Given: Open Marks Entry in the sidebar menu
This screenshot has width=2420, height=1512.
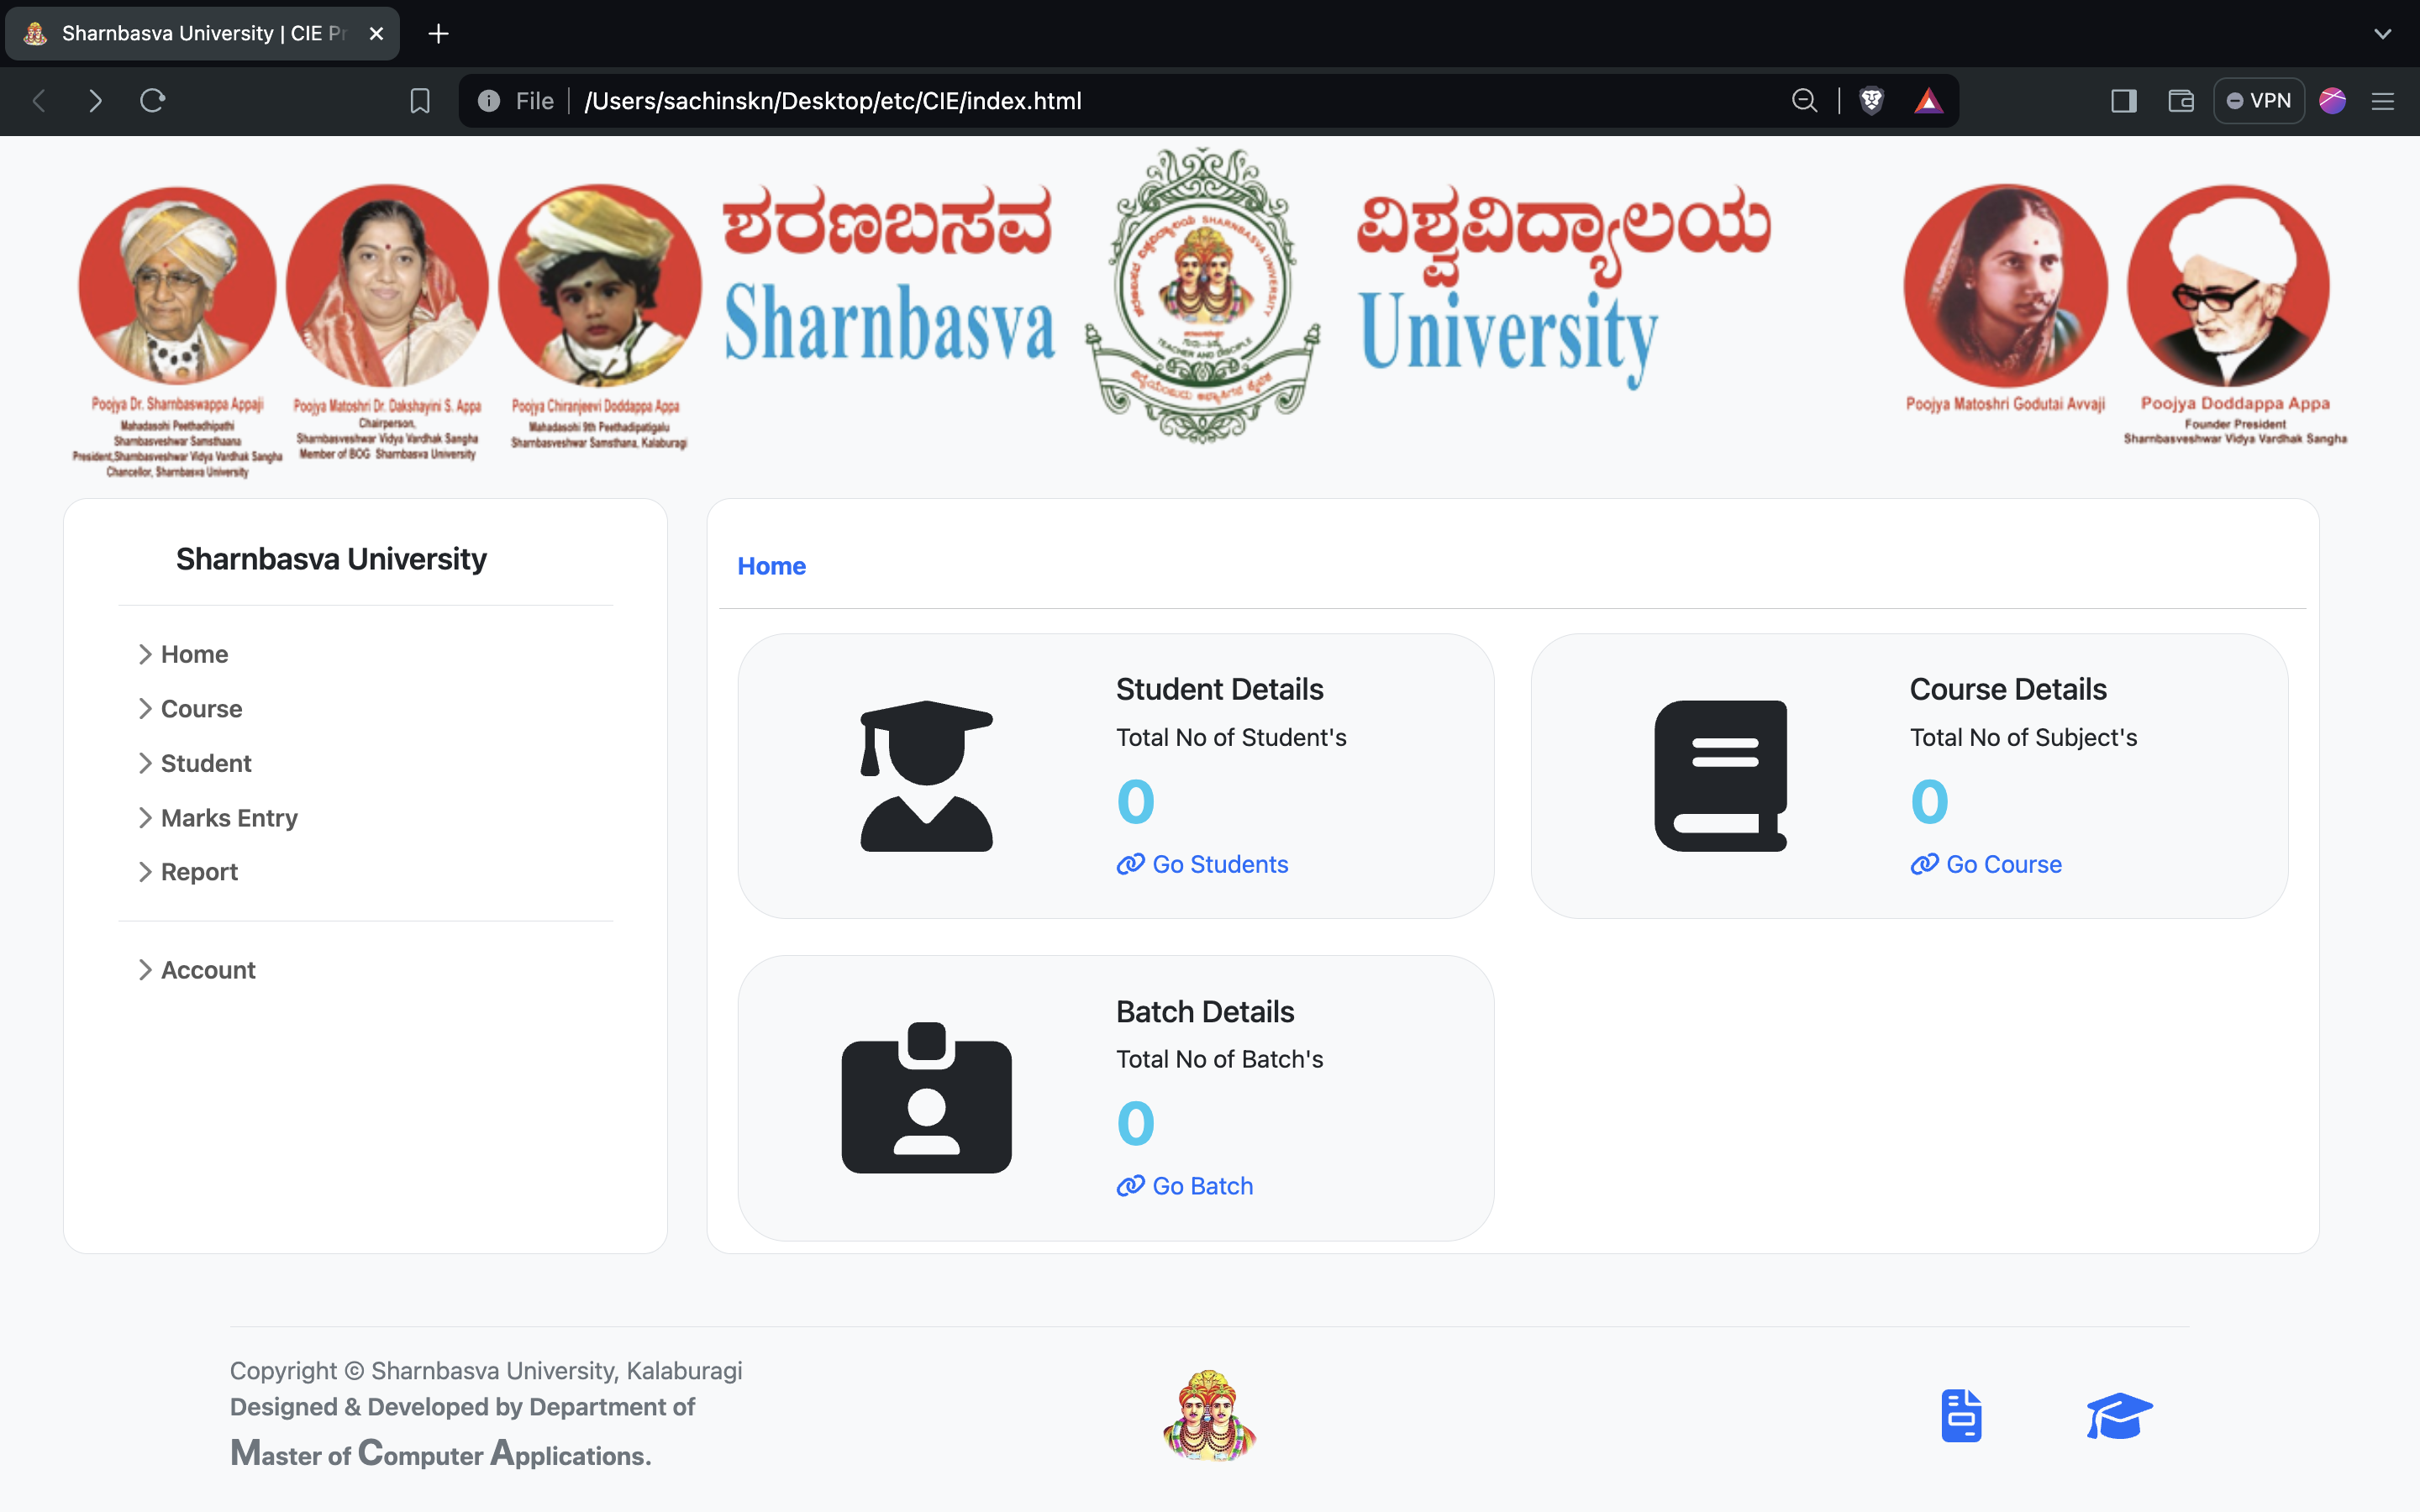Looking at the screenshot, I should pyautogui.click(x=229, y=818).
